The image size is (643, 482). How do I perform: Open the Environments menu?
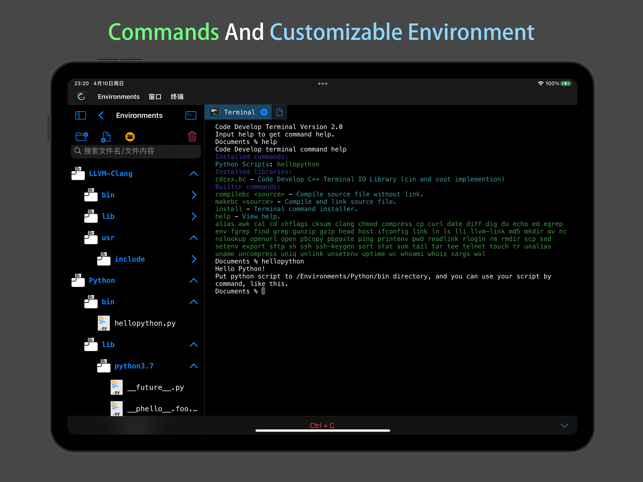click(x=119, y=96)
